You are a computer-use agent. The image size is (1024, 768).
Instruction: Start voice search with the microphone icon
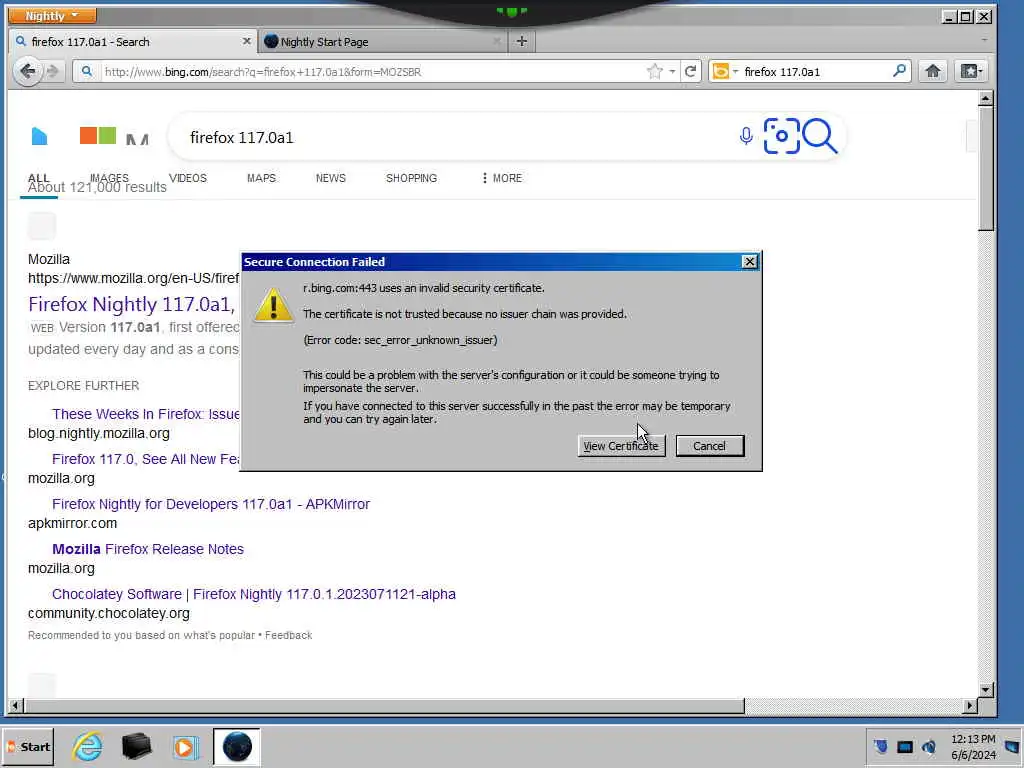click(x=746, y=136)
